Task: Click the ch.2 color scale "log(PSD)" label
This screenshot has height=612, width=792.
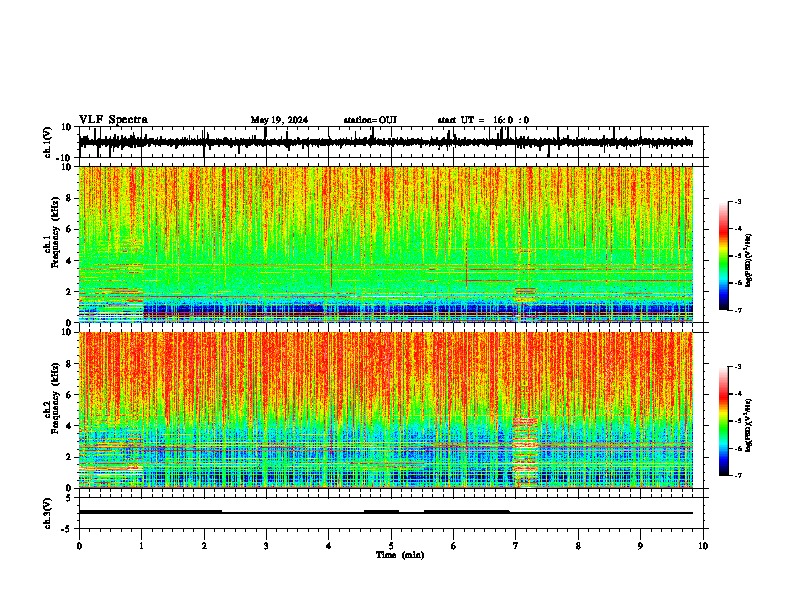Action: click(x=749, y=425)
